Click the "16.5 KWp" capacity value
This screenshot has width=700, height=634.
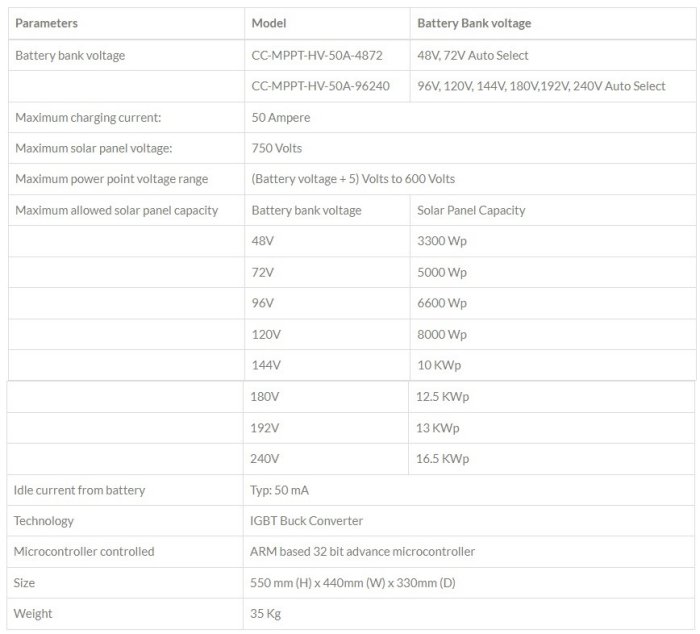point(442,459)
